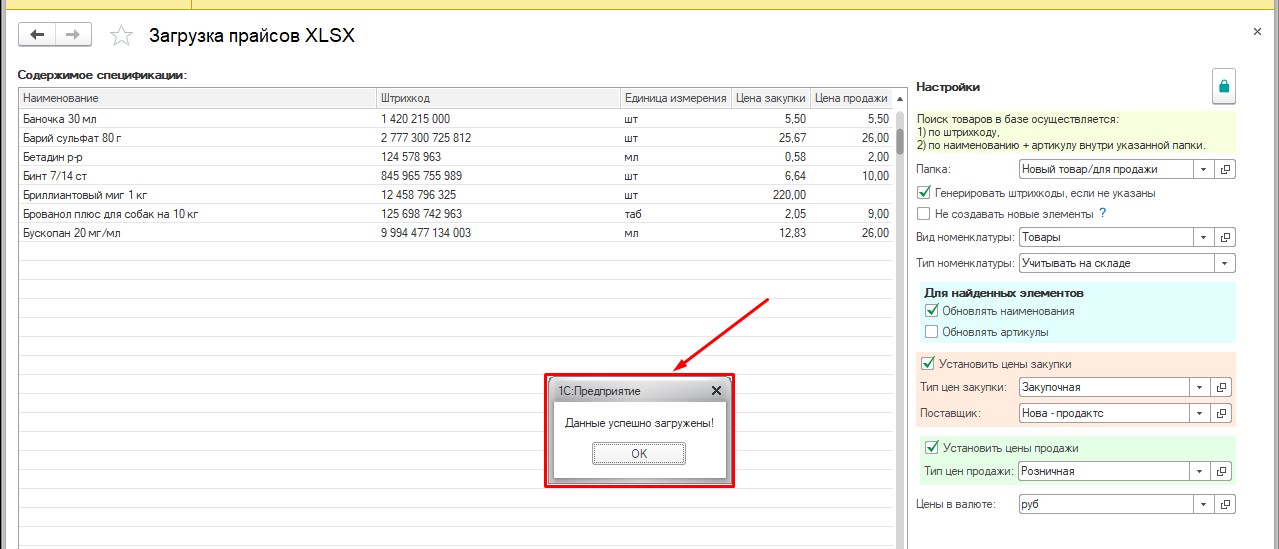1279x549 pixels.
Task: Enable Не создавать новые элементы checkbox
Action: [924, 213]
